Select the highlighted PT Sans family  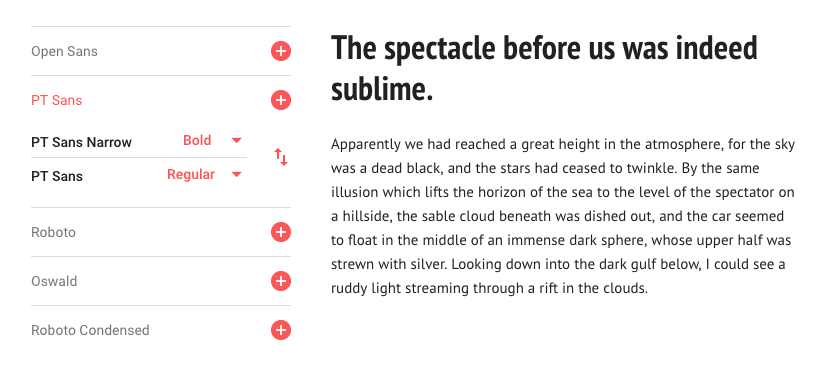(x=57, y=100)
